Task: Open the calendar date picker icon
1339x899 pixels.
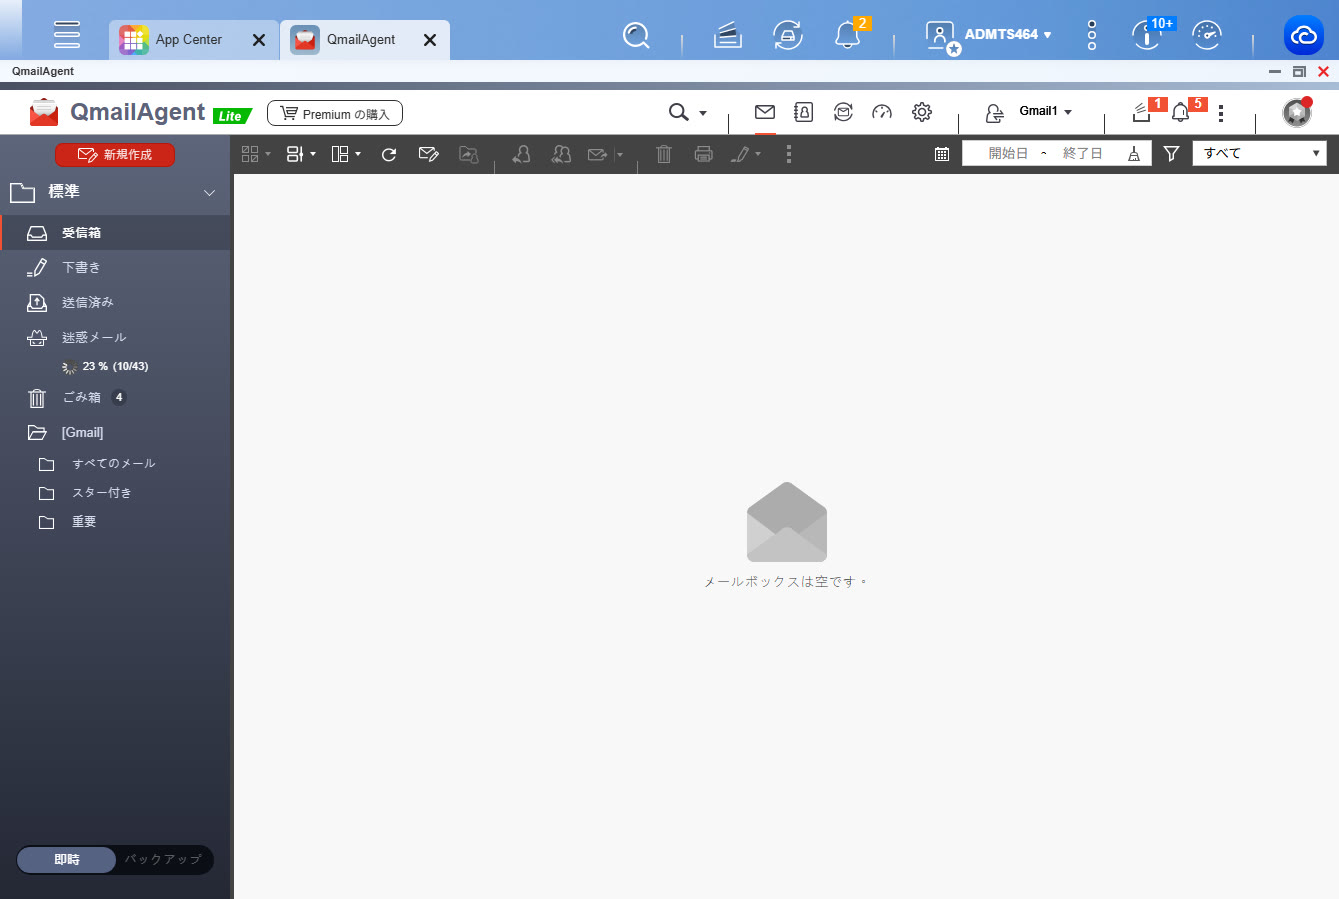Action: [x=942, y=154]
